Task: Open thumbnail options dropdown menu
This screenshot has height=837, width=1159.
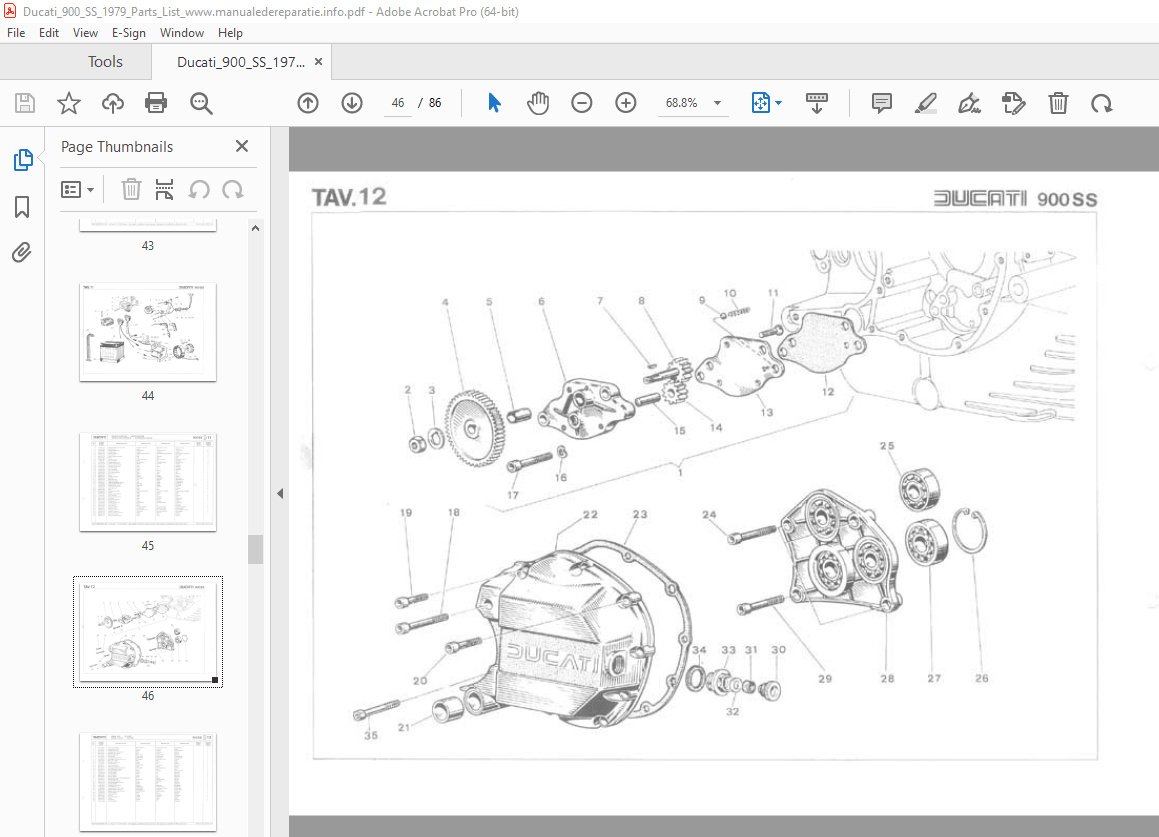Action: pyautogui.click(x=78, y=189)
